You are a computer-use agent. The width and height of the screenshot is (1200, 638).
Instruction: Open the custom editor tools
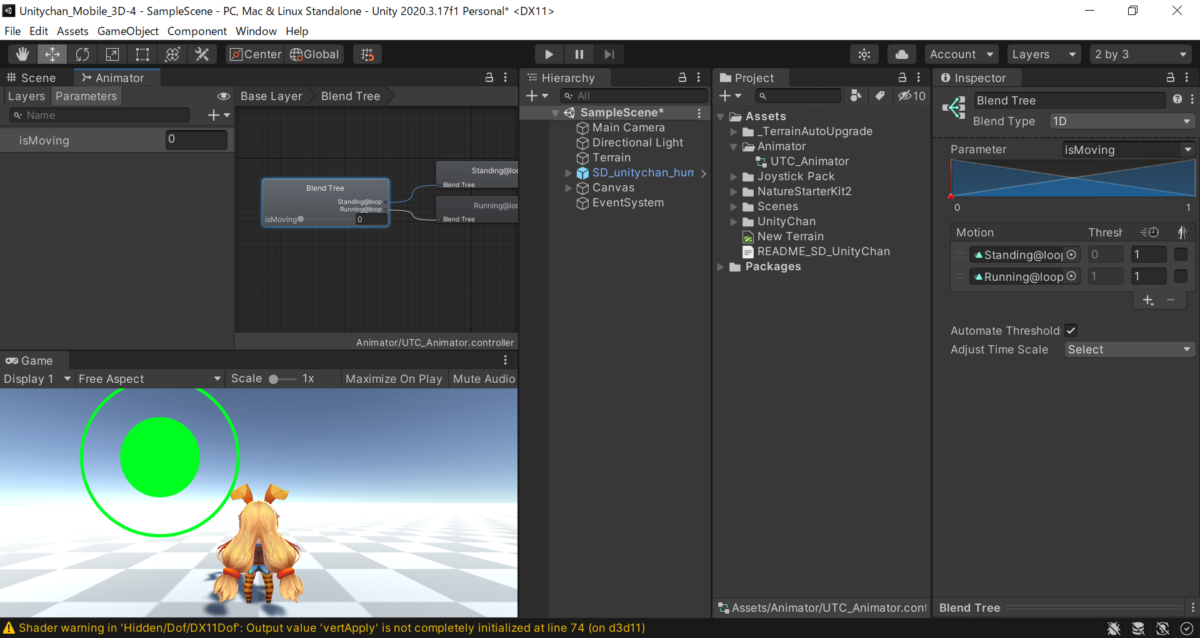click(202, 54)
